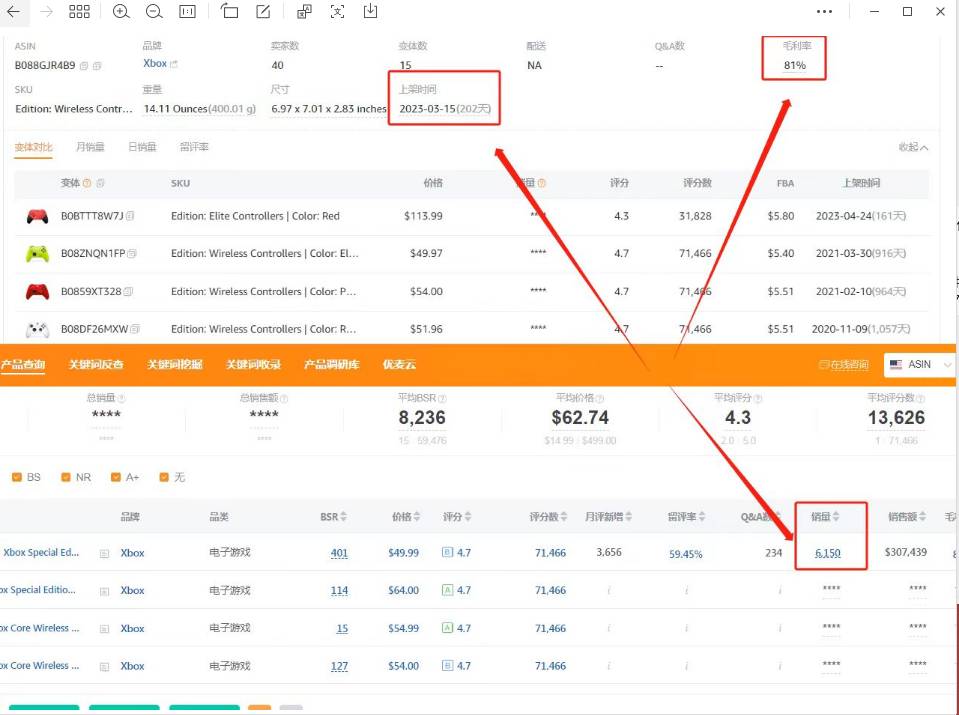Click the green controller thumbnail for B08ZNQN1FP

[x=37, y=254]
